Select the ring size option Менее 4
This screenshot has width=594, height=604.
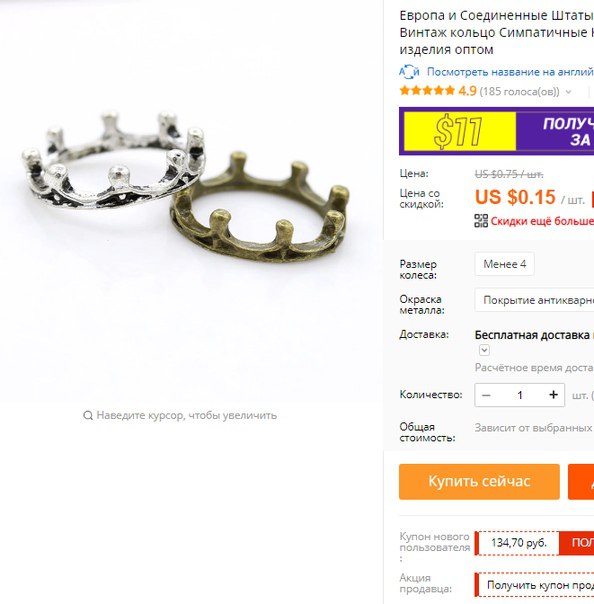pyautogui.click(x=504, y=264)
